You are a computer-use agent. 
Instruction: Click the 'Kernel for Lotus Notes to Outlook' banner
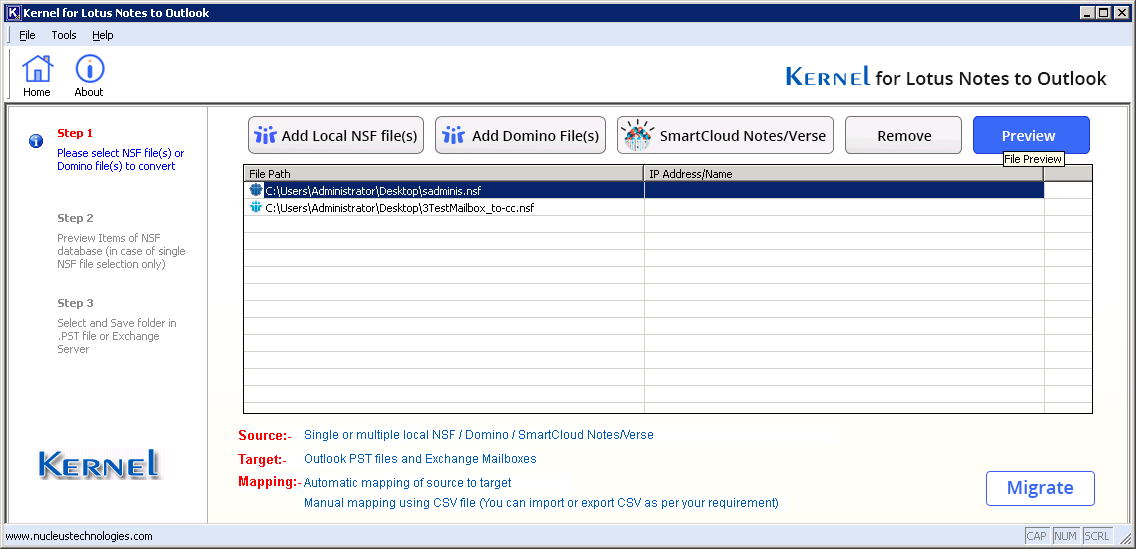946,77
